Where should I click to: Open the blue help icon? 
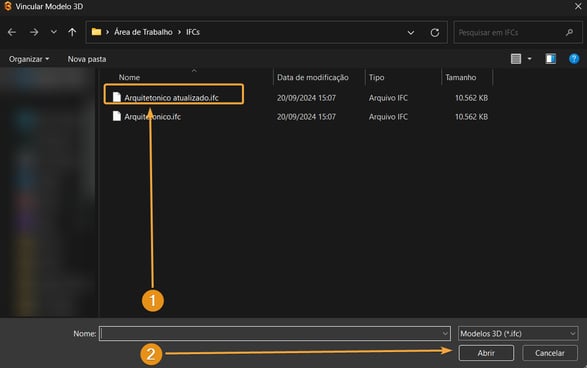click(574, 59)
